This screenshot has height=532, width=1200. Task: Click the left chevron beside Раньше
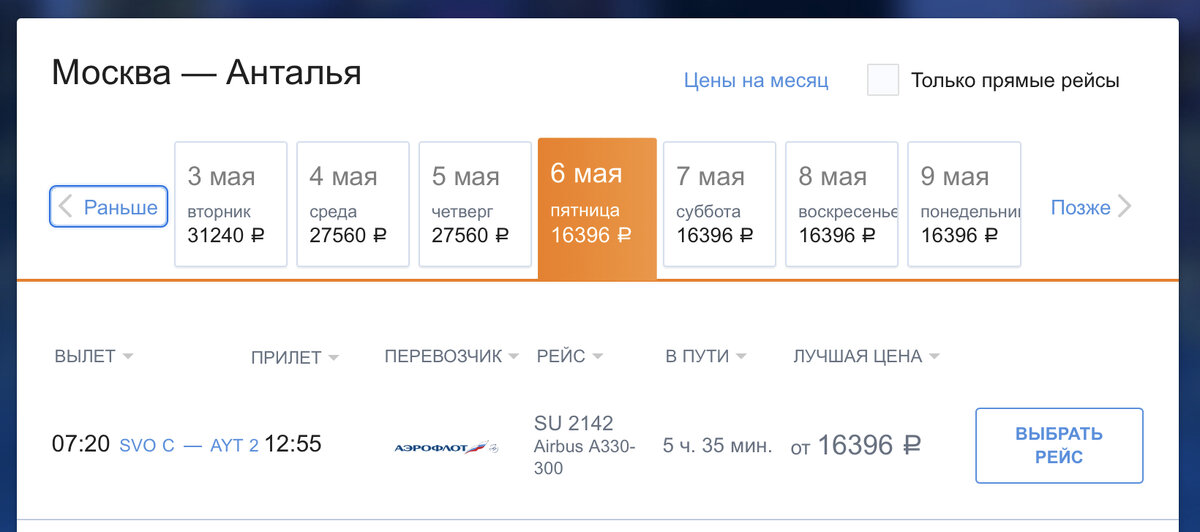pos(66,207)
